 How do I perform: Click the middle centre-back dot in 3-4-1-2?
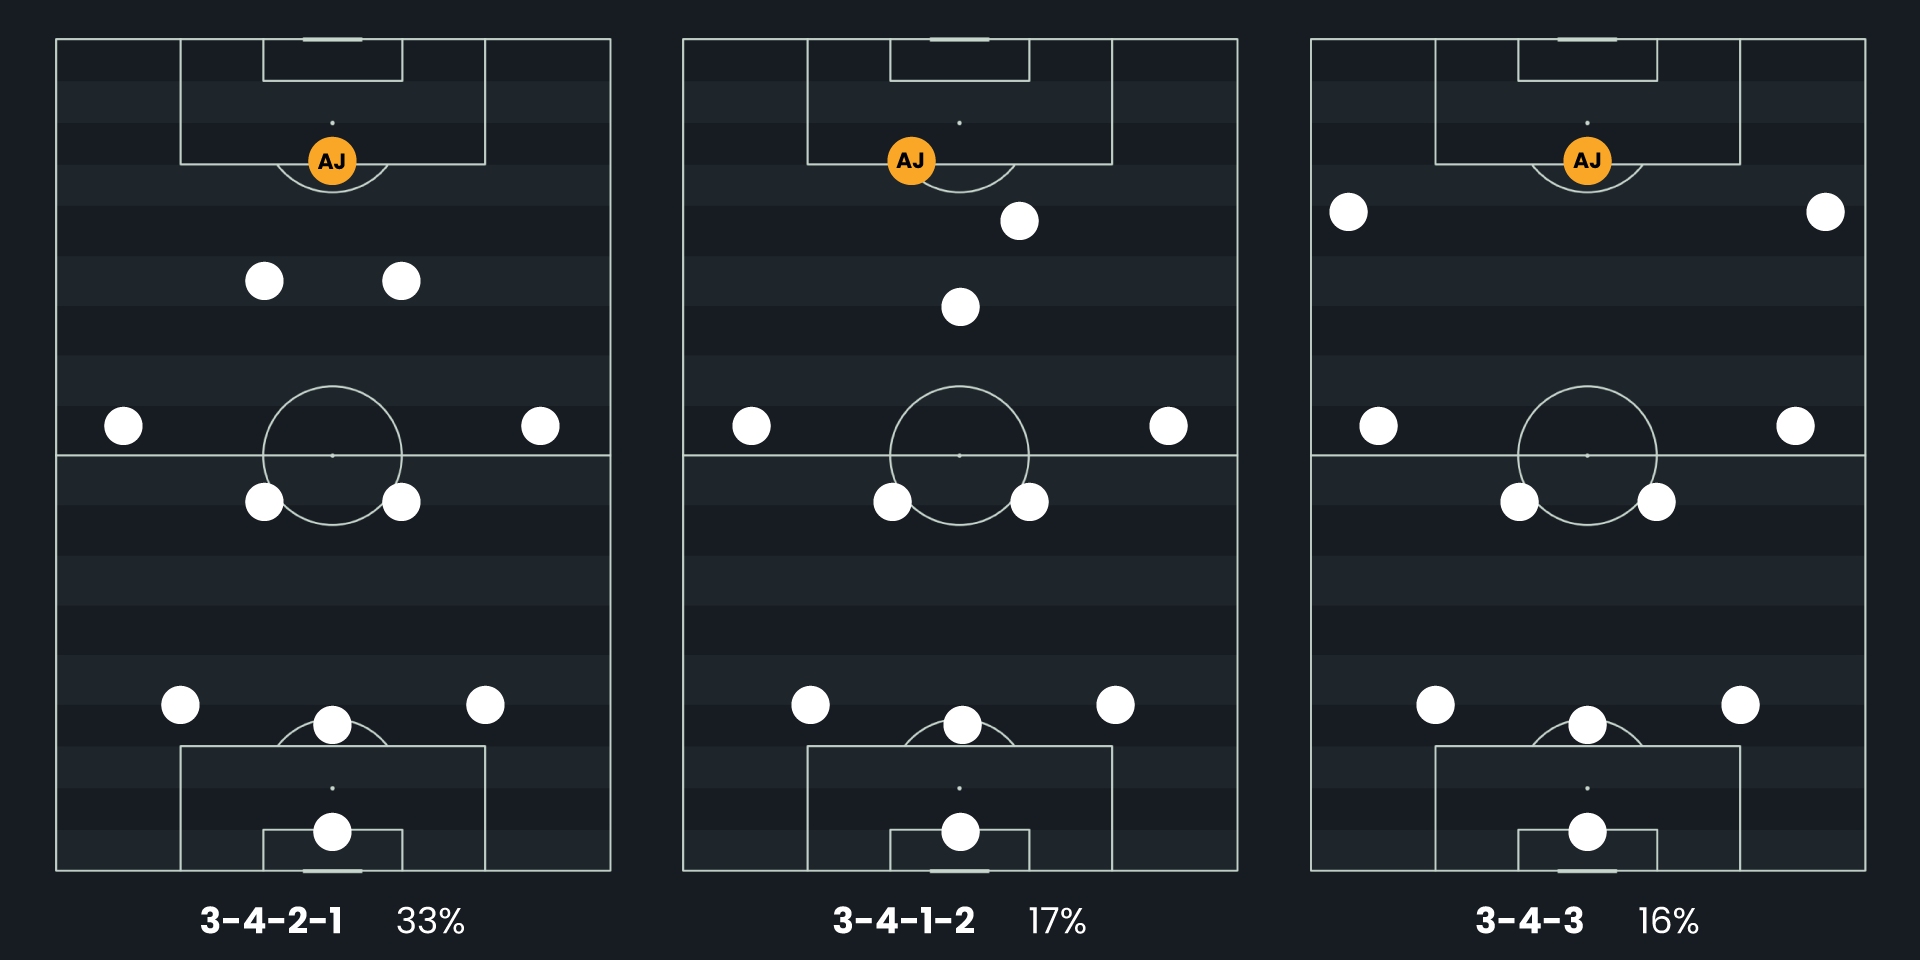click(x=962, y=725)
